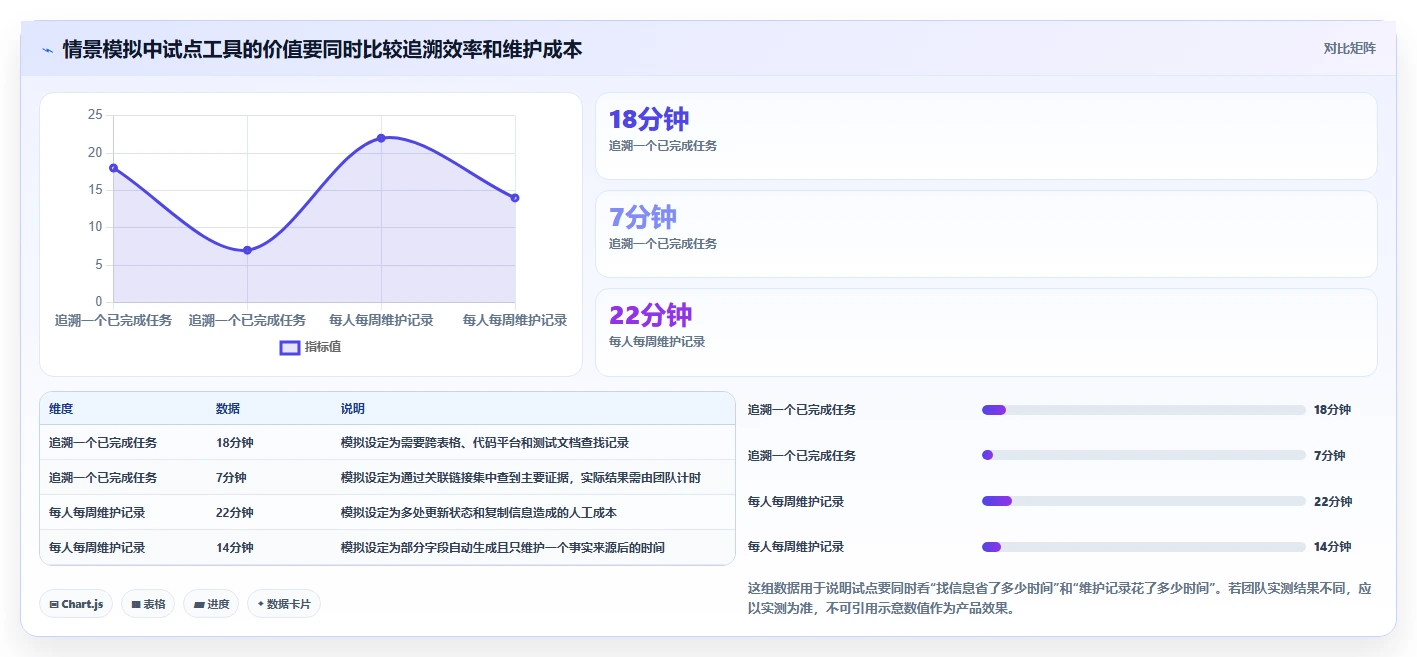Click the label left of the 7分钟 progress bar

coord(802,455)
